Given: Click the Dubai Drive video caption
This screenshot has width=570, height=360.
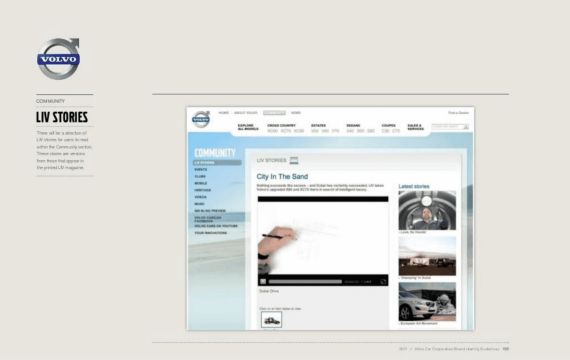Looking at the screenshot, I should pyautogui.click(x=269, y=291).
